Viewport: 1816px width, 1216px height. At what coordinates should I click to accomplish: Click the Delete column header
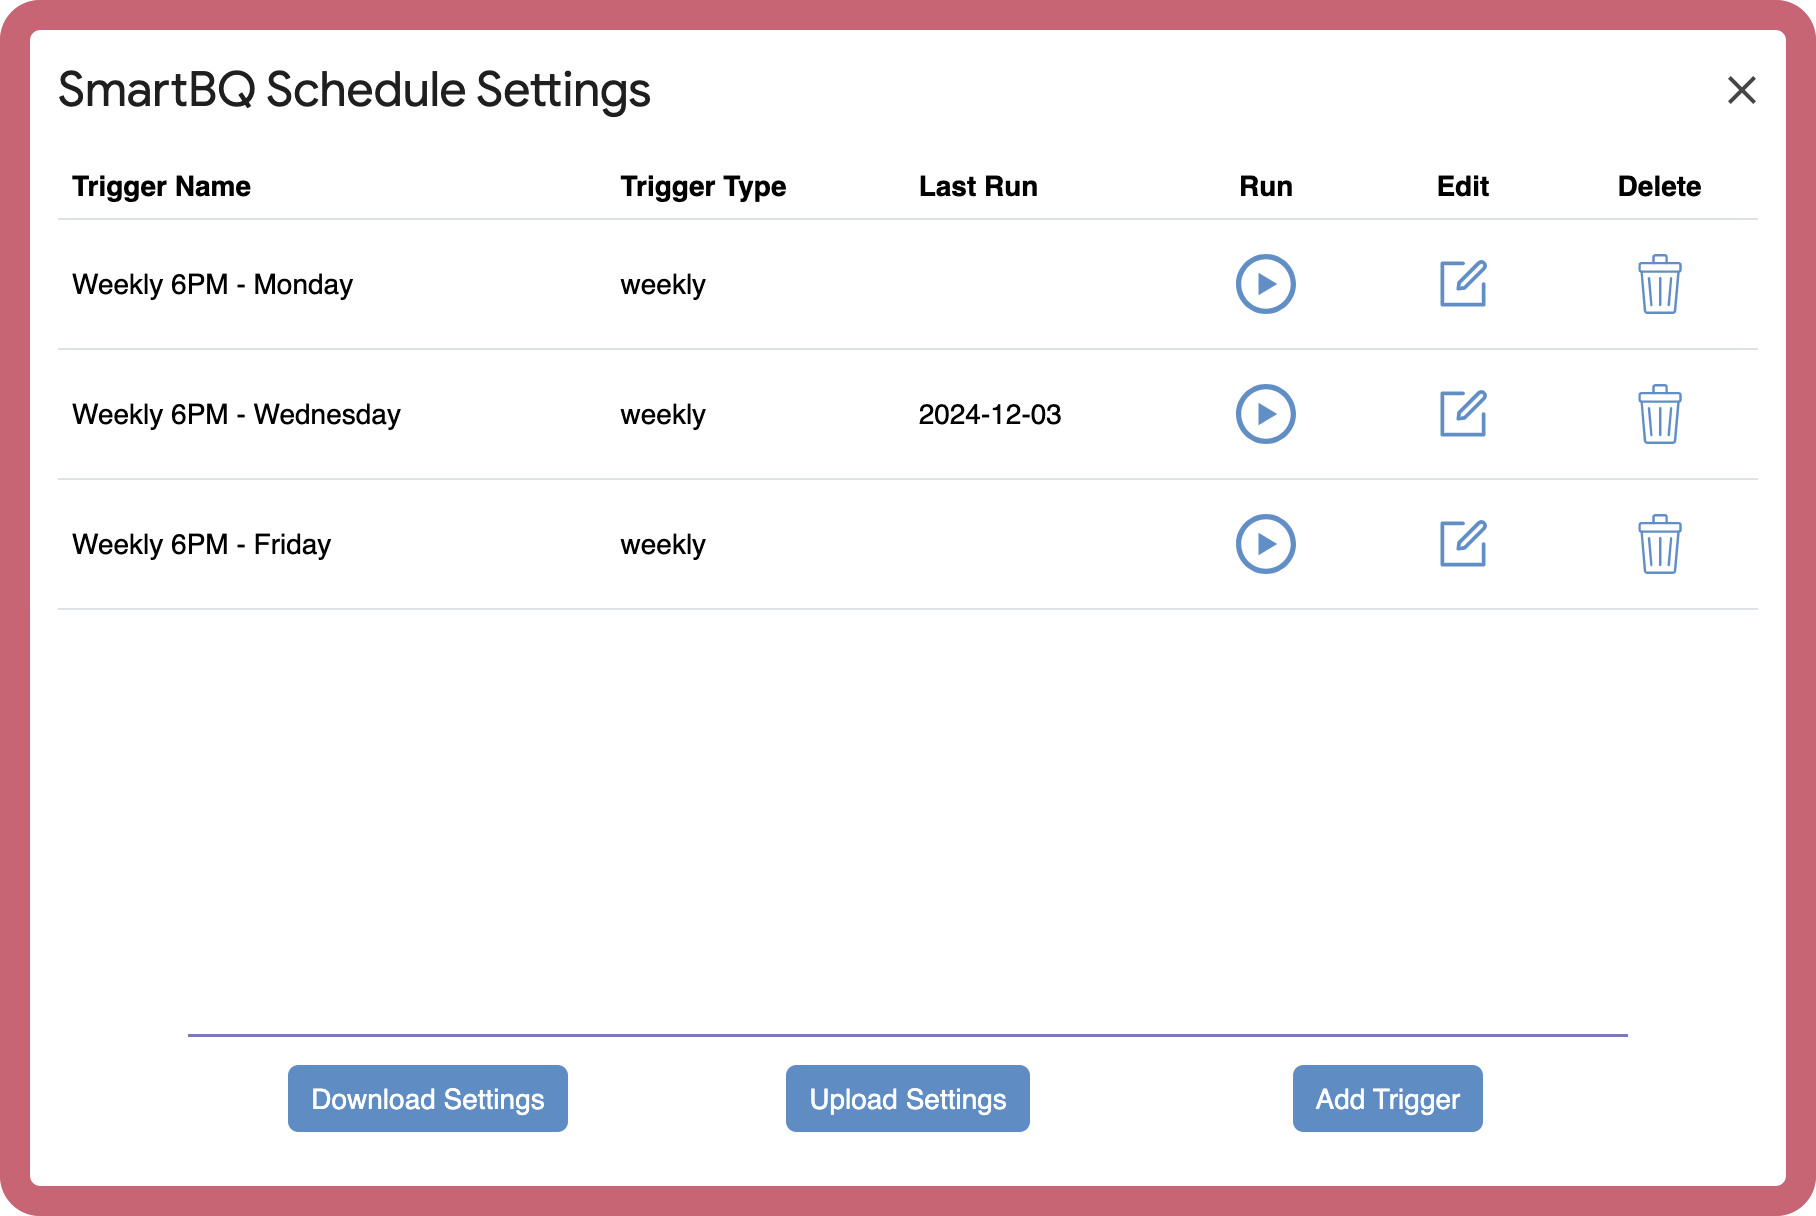[x=1659, y=187]
